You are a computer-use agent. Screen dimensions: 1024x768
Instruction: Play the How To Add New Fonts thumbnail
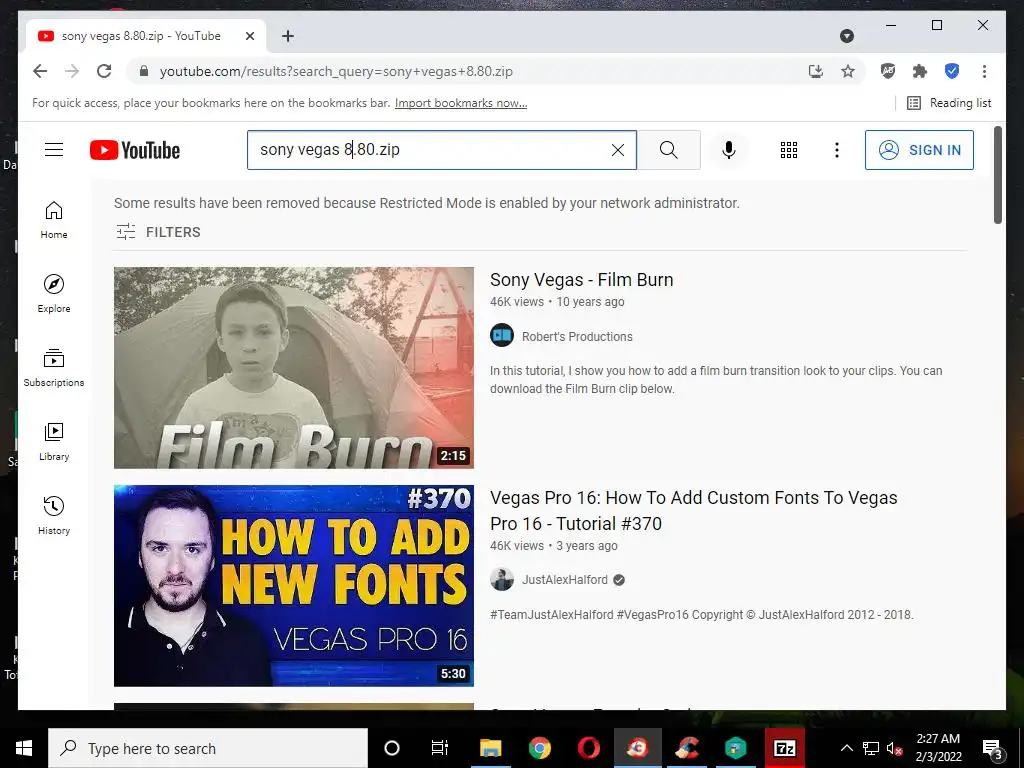(x=294, y=586)
